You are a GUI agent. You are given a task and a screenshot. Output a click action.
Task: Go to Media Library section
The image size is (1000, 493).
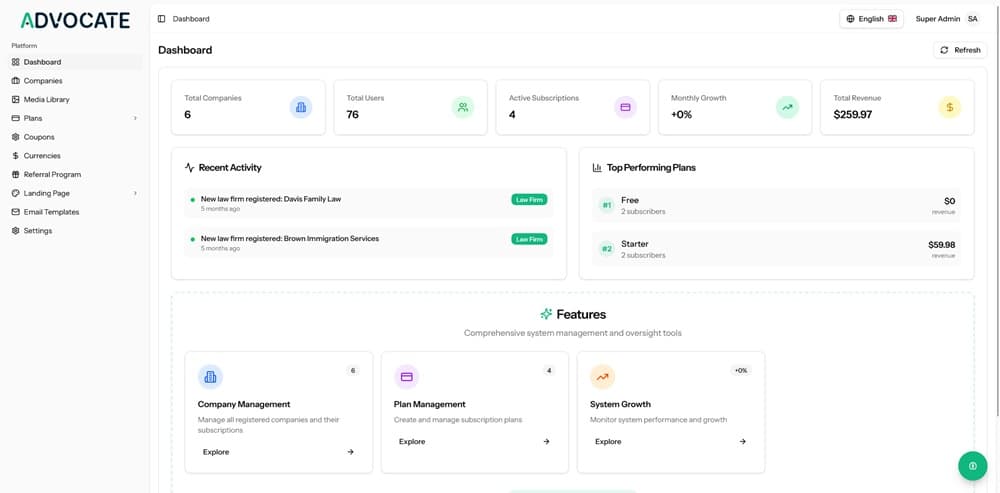[46, 100]
